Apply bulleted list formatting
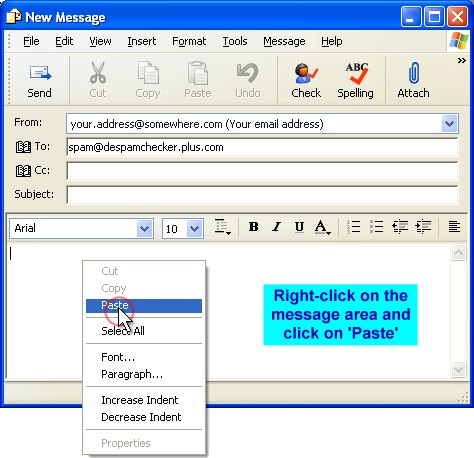Viewport: 474px width, 458px height. pos(377,227)
